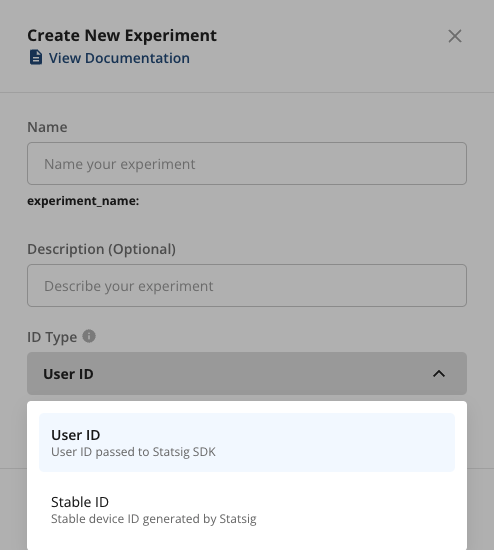Open the View Documentation link
494x550 pixels.
click(119, 58)
